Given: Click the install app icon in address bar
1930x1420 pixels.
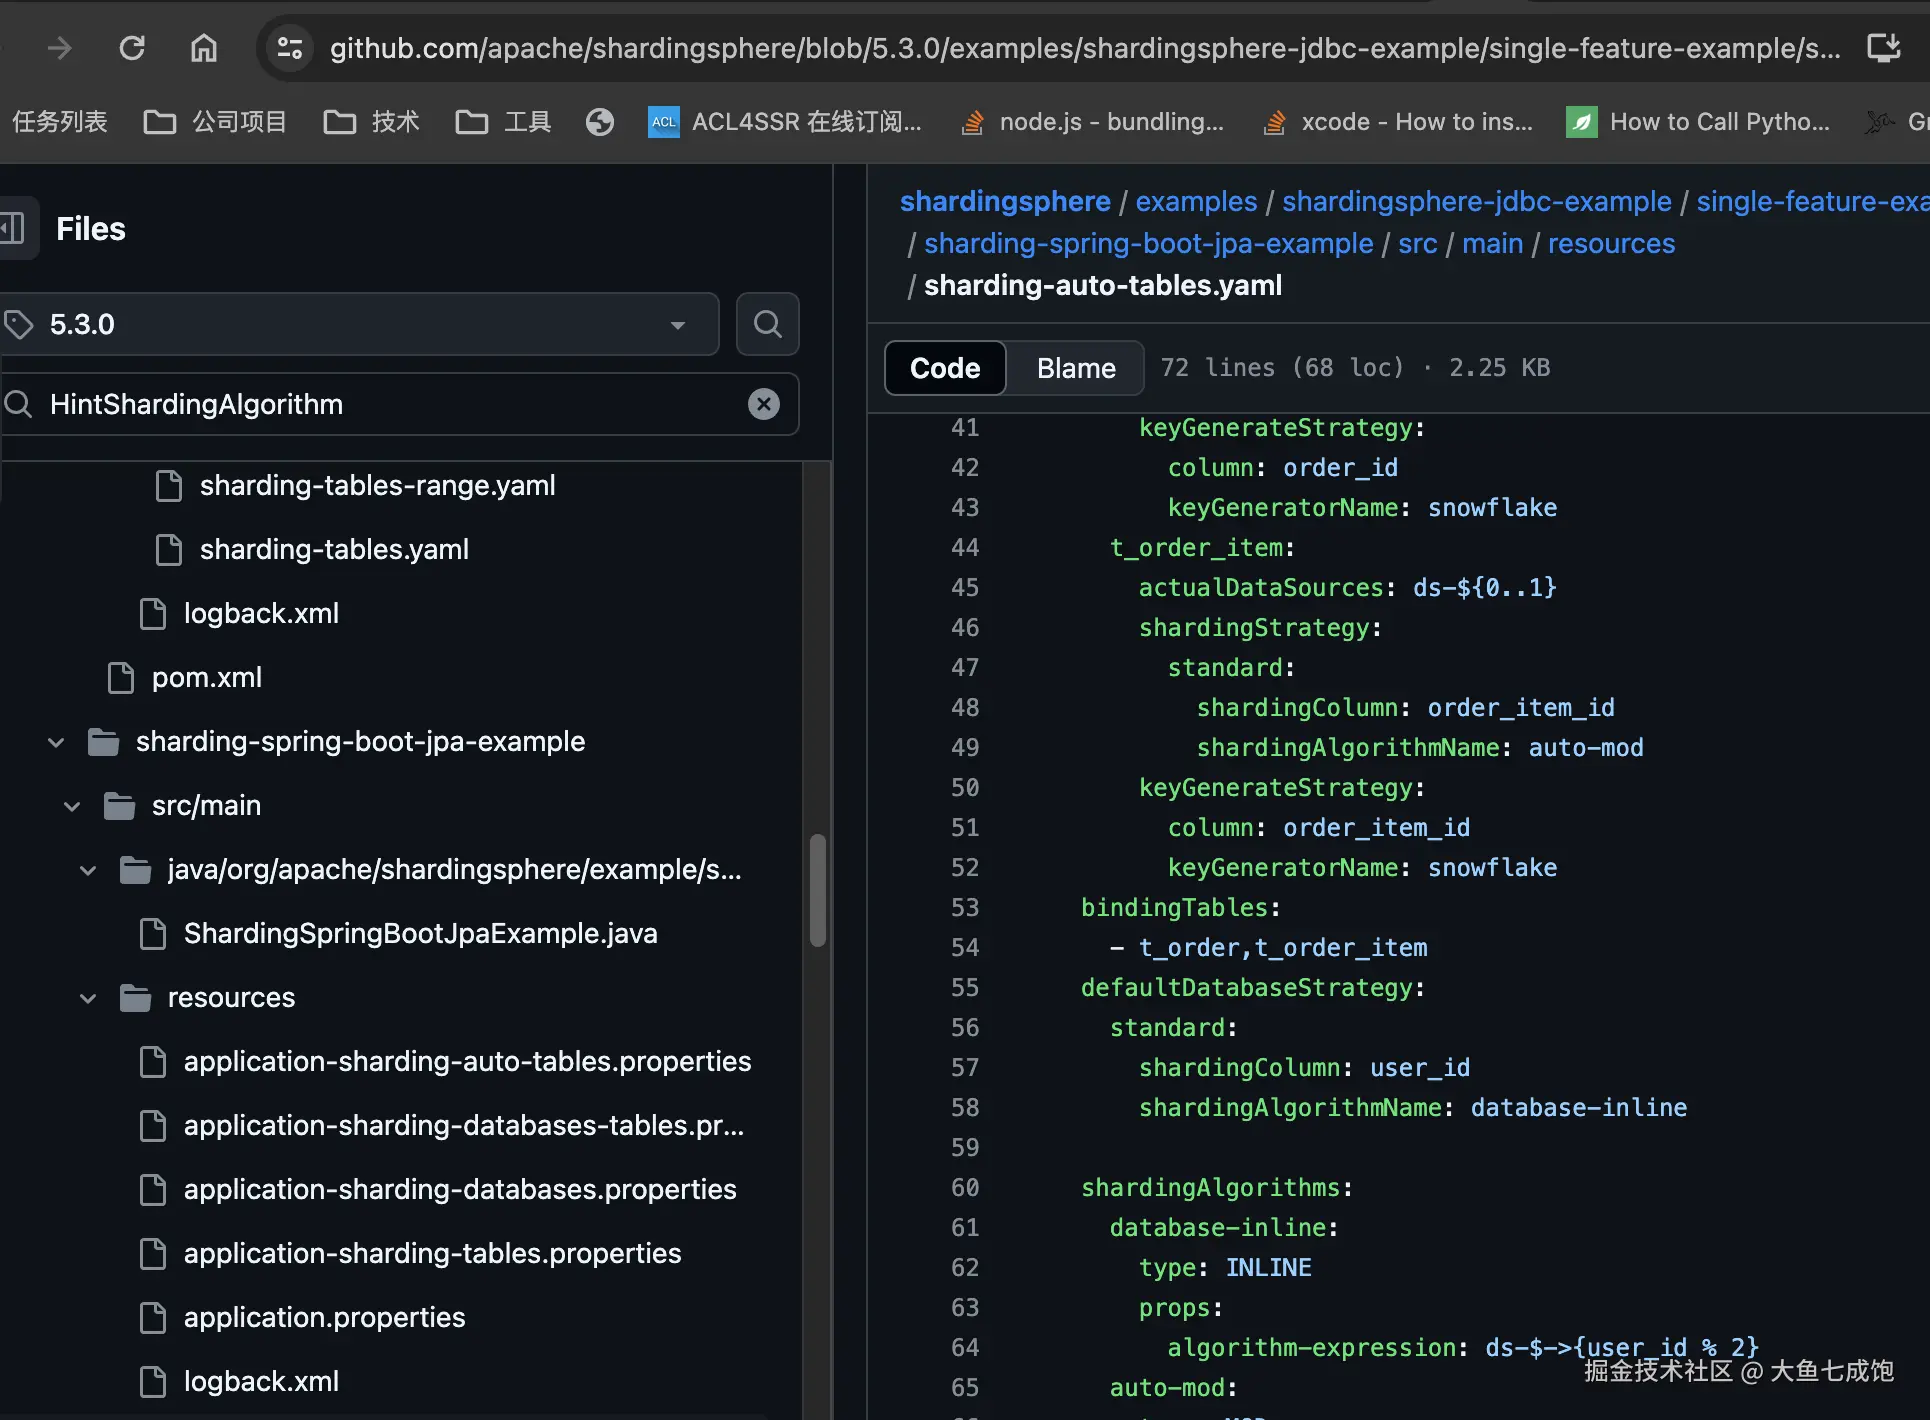Looking at the screenshot, I should coord(1884,47).
